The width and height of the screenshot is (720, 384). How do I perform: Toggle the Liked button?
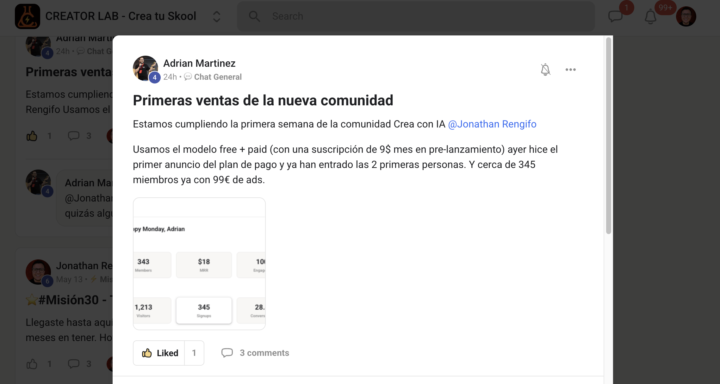(159, 353)
